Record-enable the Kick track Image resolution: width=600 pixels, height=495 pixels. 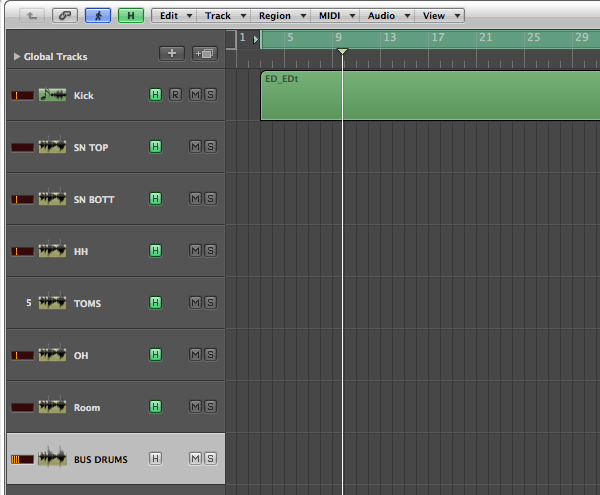175,94
